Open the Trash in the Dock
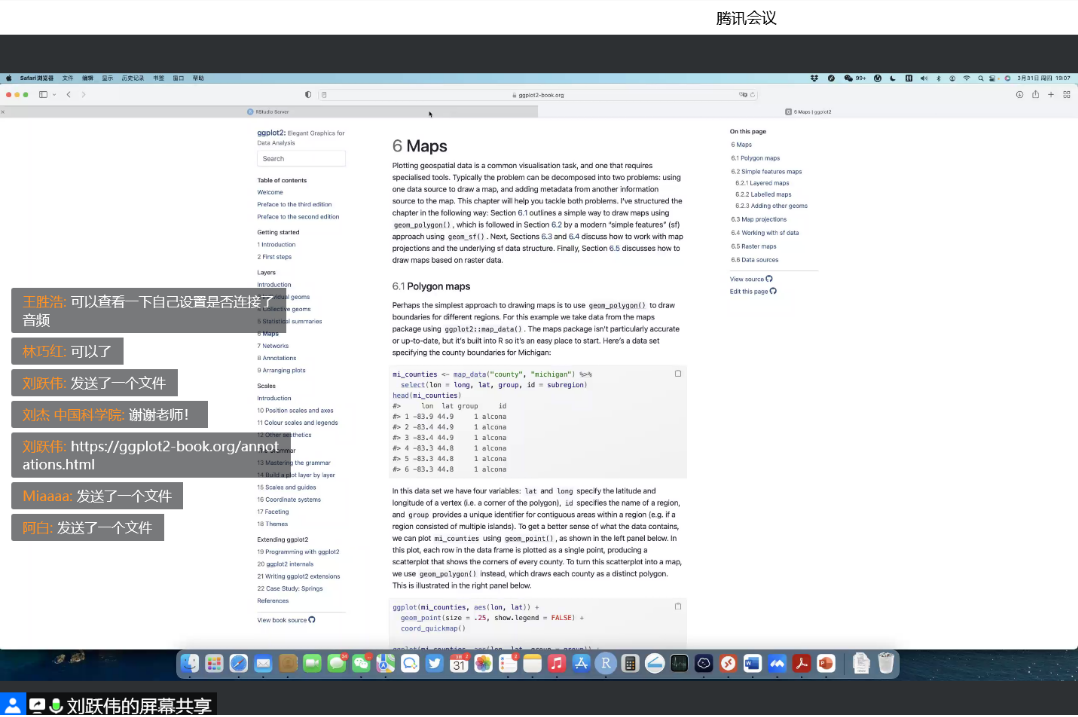The width and height of the screenshot is (1078, 717). tap(885, 663)
